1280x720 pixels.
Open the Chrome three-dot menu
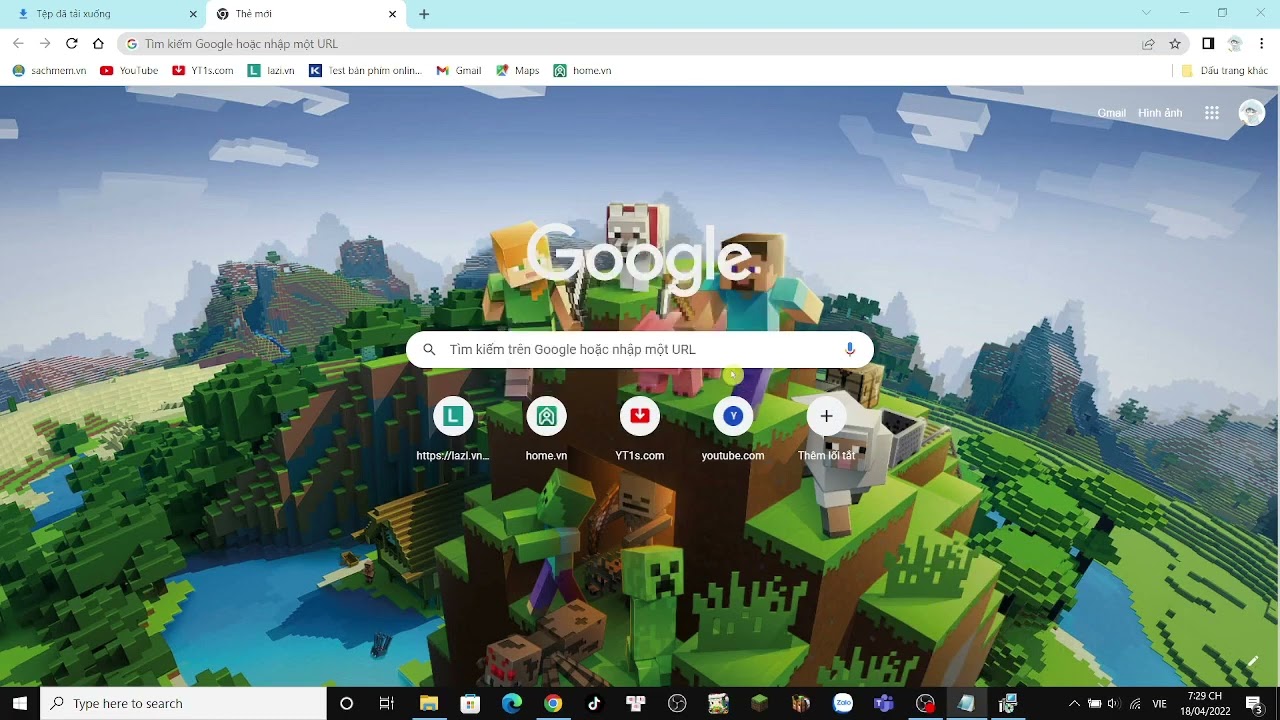click(x=1262, y=43)
